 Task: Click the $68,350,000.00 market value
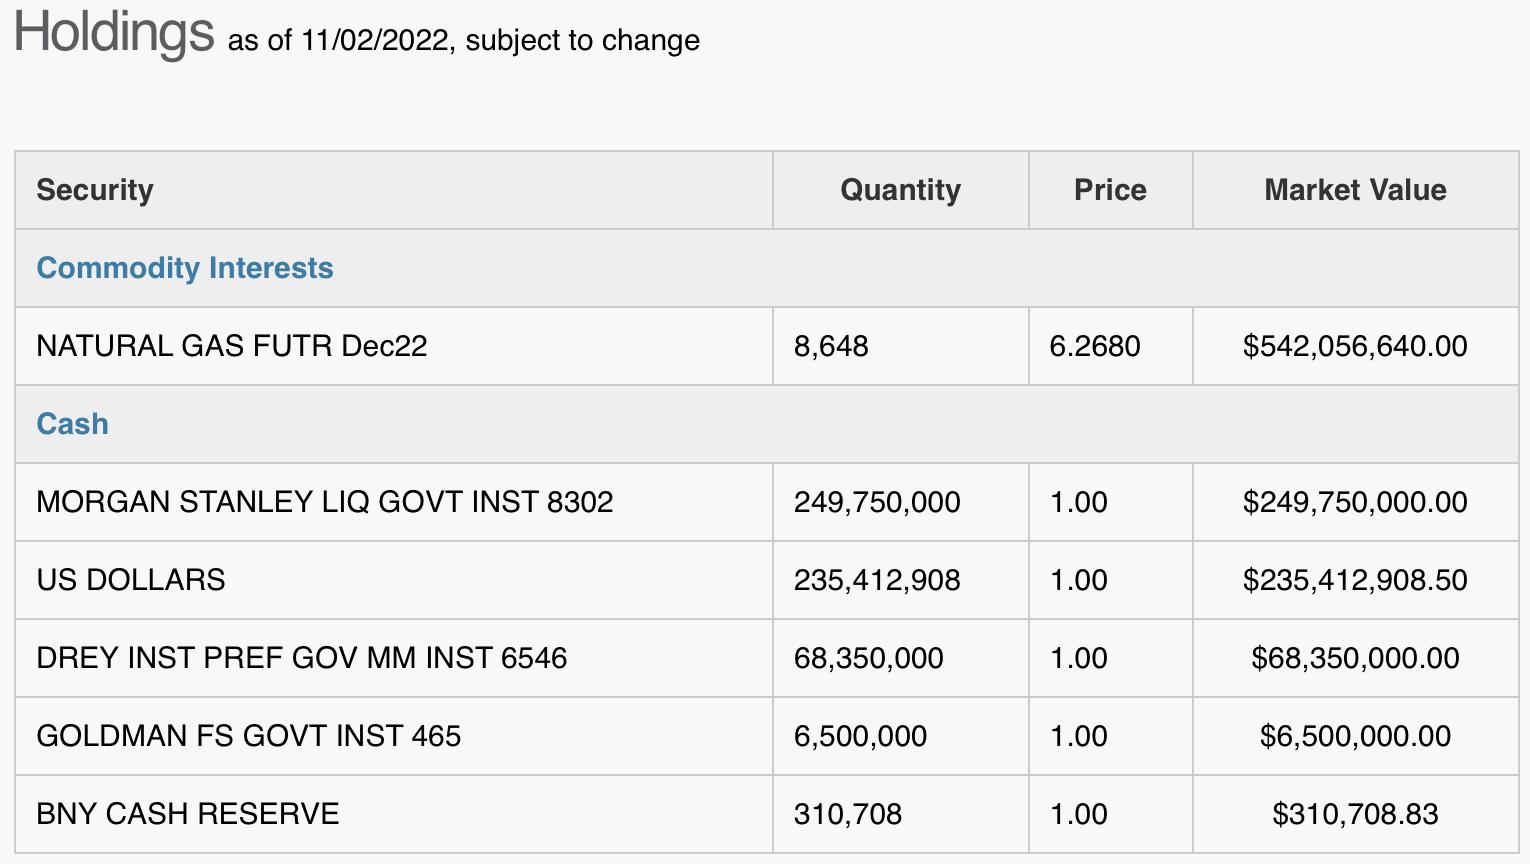coord(1355,658)
